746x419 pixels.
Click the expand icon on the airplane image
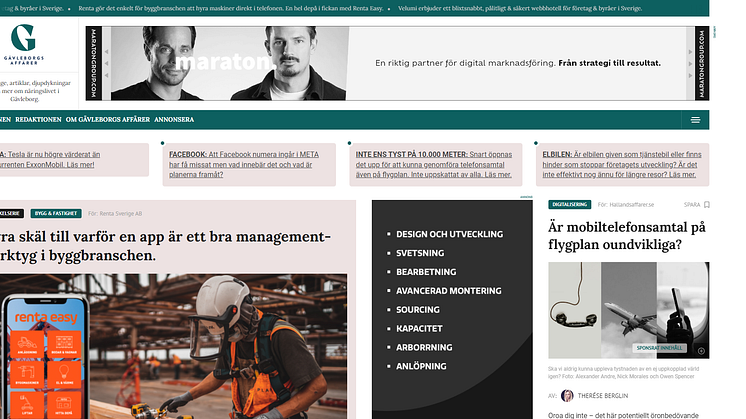[x=701, y=351]
